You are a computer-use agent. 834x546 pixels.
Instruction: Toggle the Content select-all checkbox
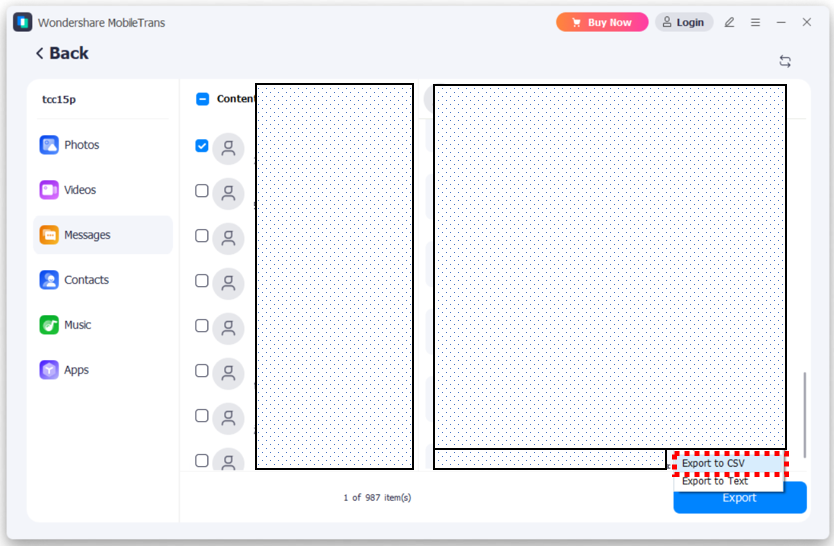click(202, 99)
